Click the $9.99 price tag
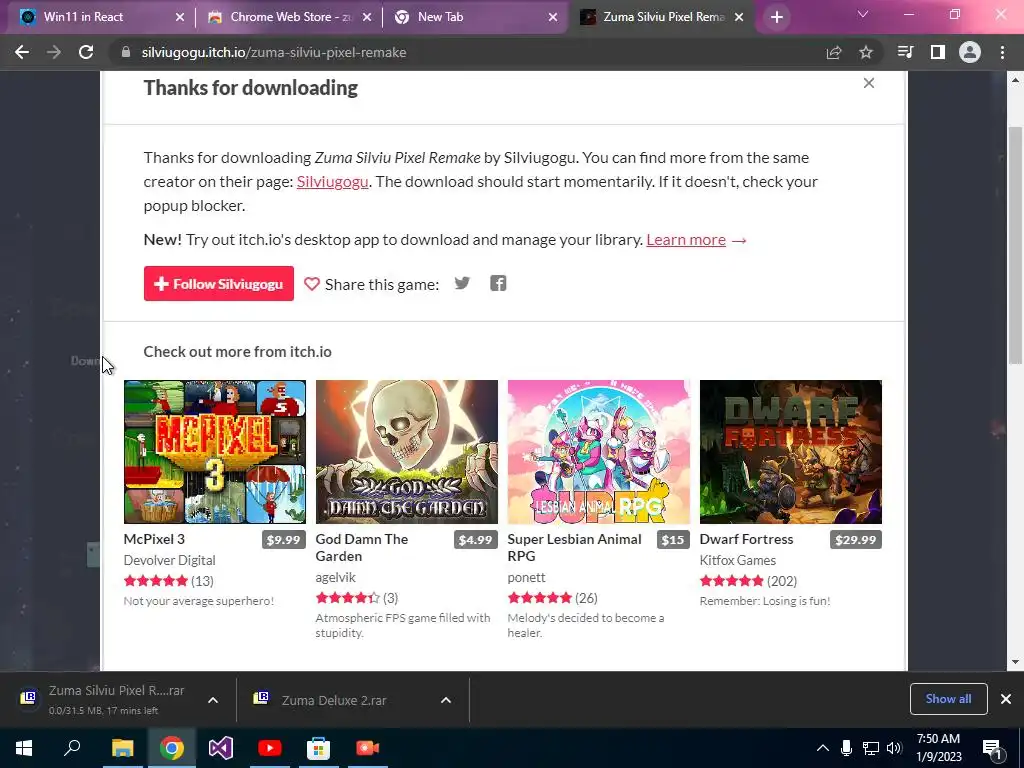This screenshot has width=1024, height=768. pos(283,539)
